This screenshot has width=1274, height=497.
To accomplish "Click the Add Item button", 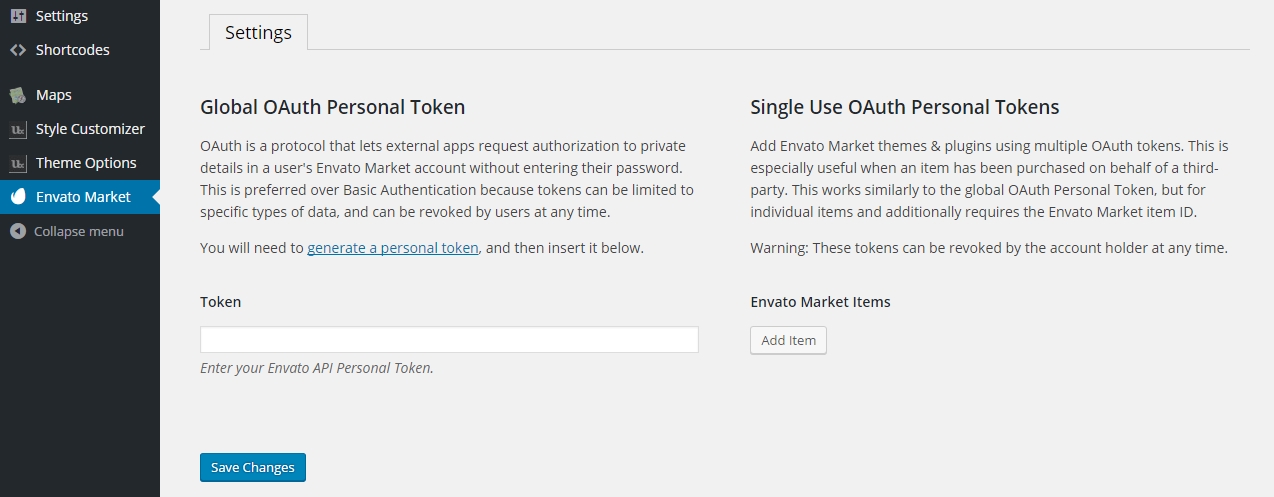I will pos(788,340).
